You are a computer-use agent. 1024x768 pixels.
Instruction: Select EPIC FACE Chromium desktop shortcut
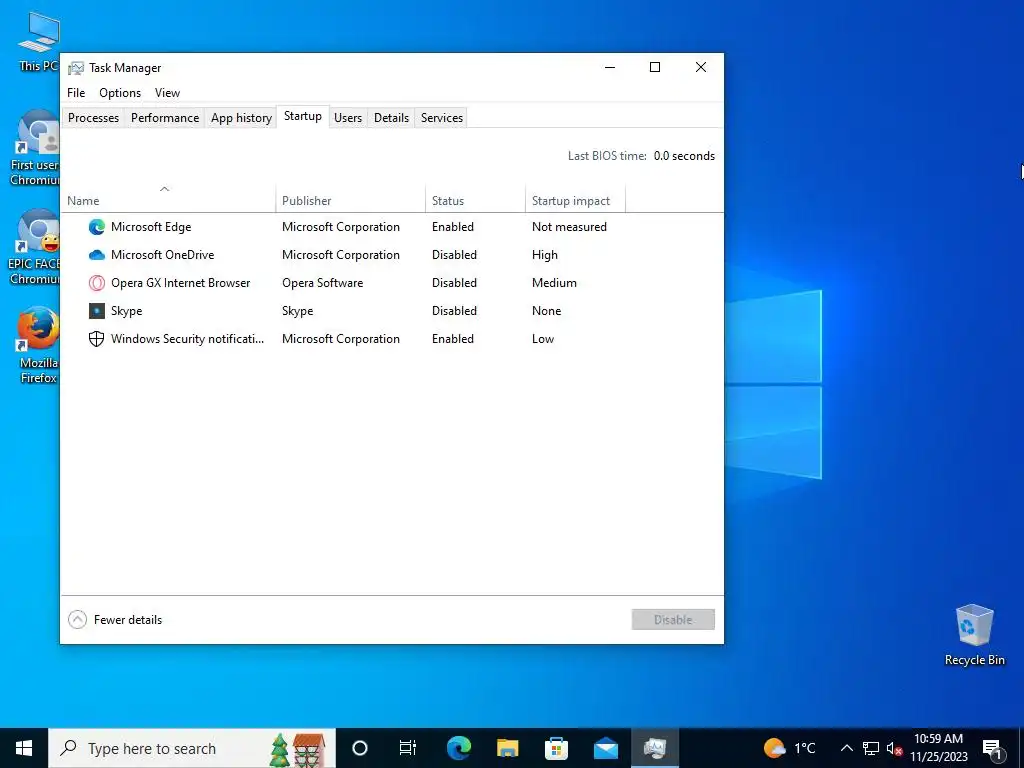[35, 247]
